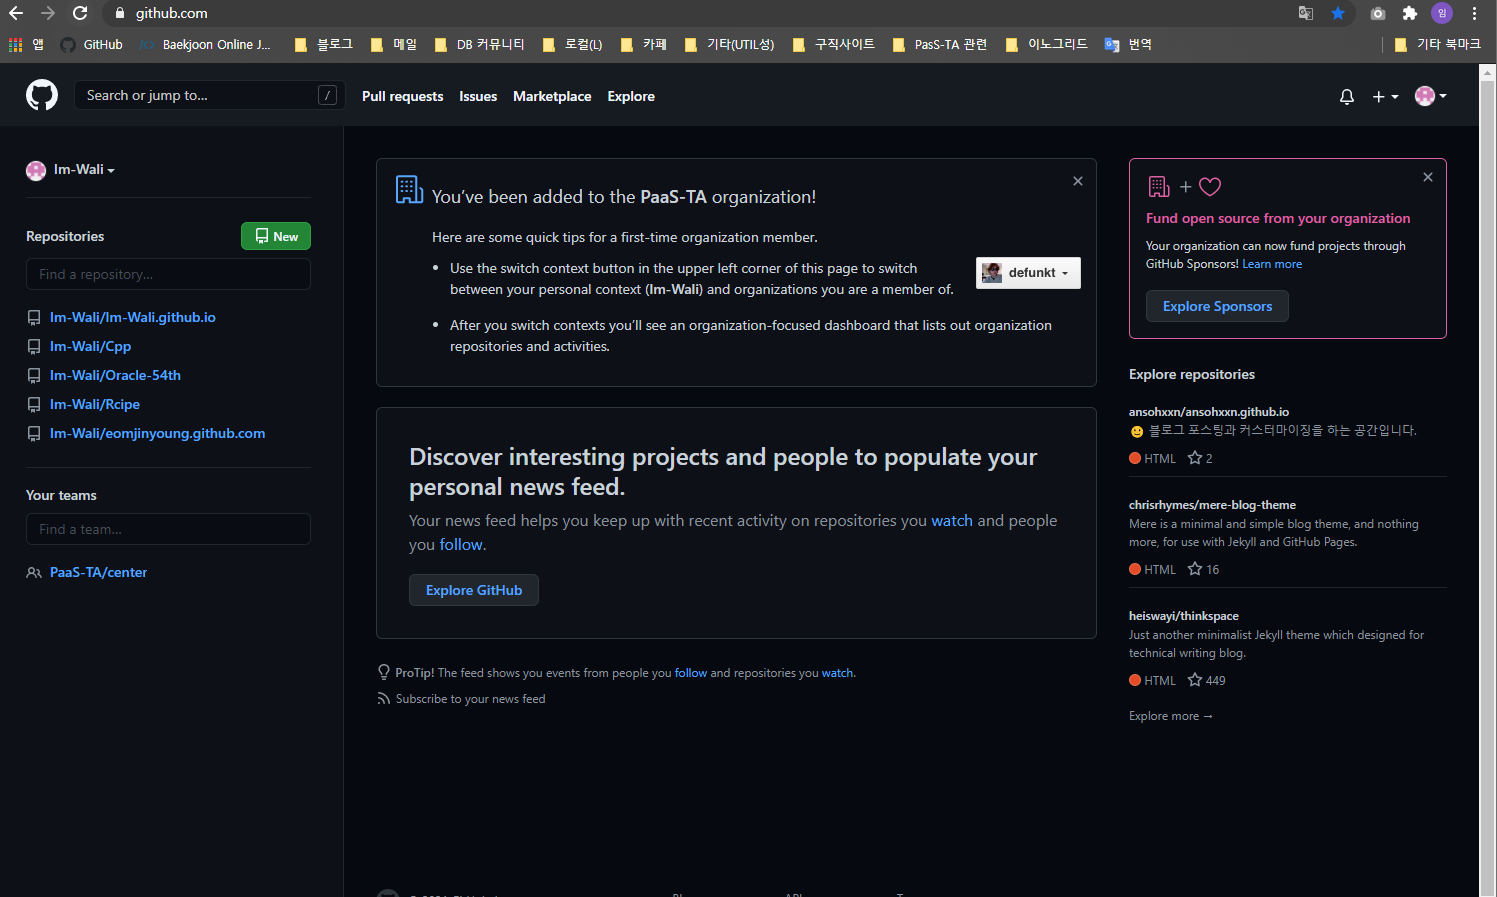The height and width of the screenshot is (897, 1497).
Task: Dismiss the Fund open source card
Action: tap(1428, 177)
